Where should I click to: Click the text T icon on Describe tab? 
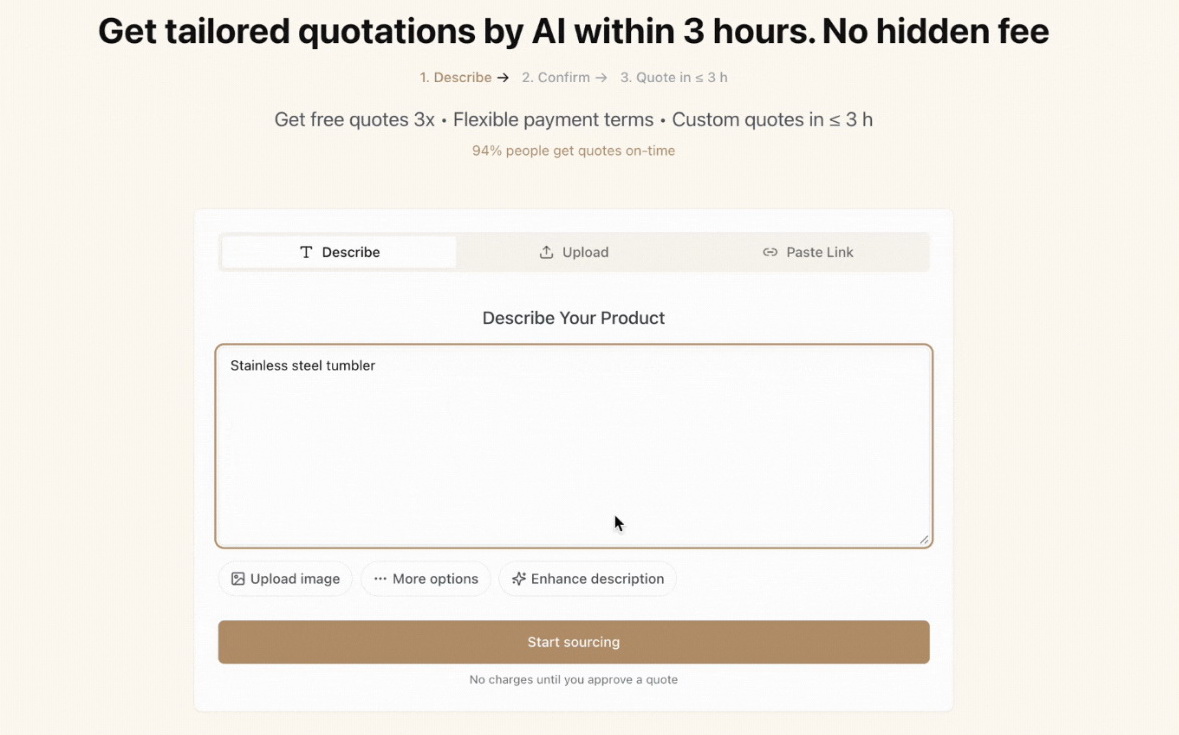point(306,253)
